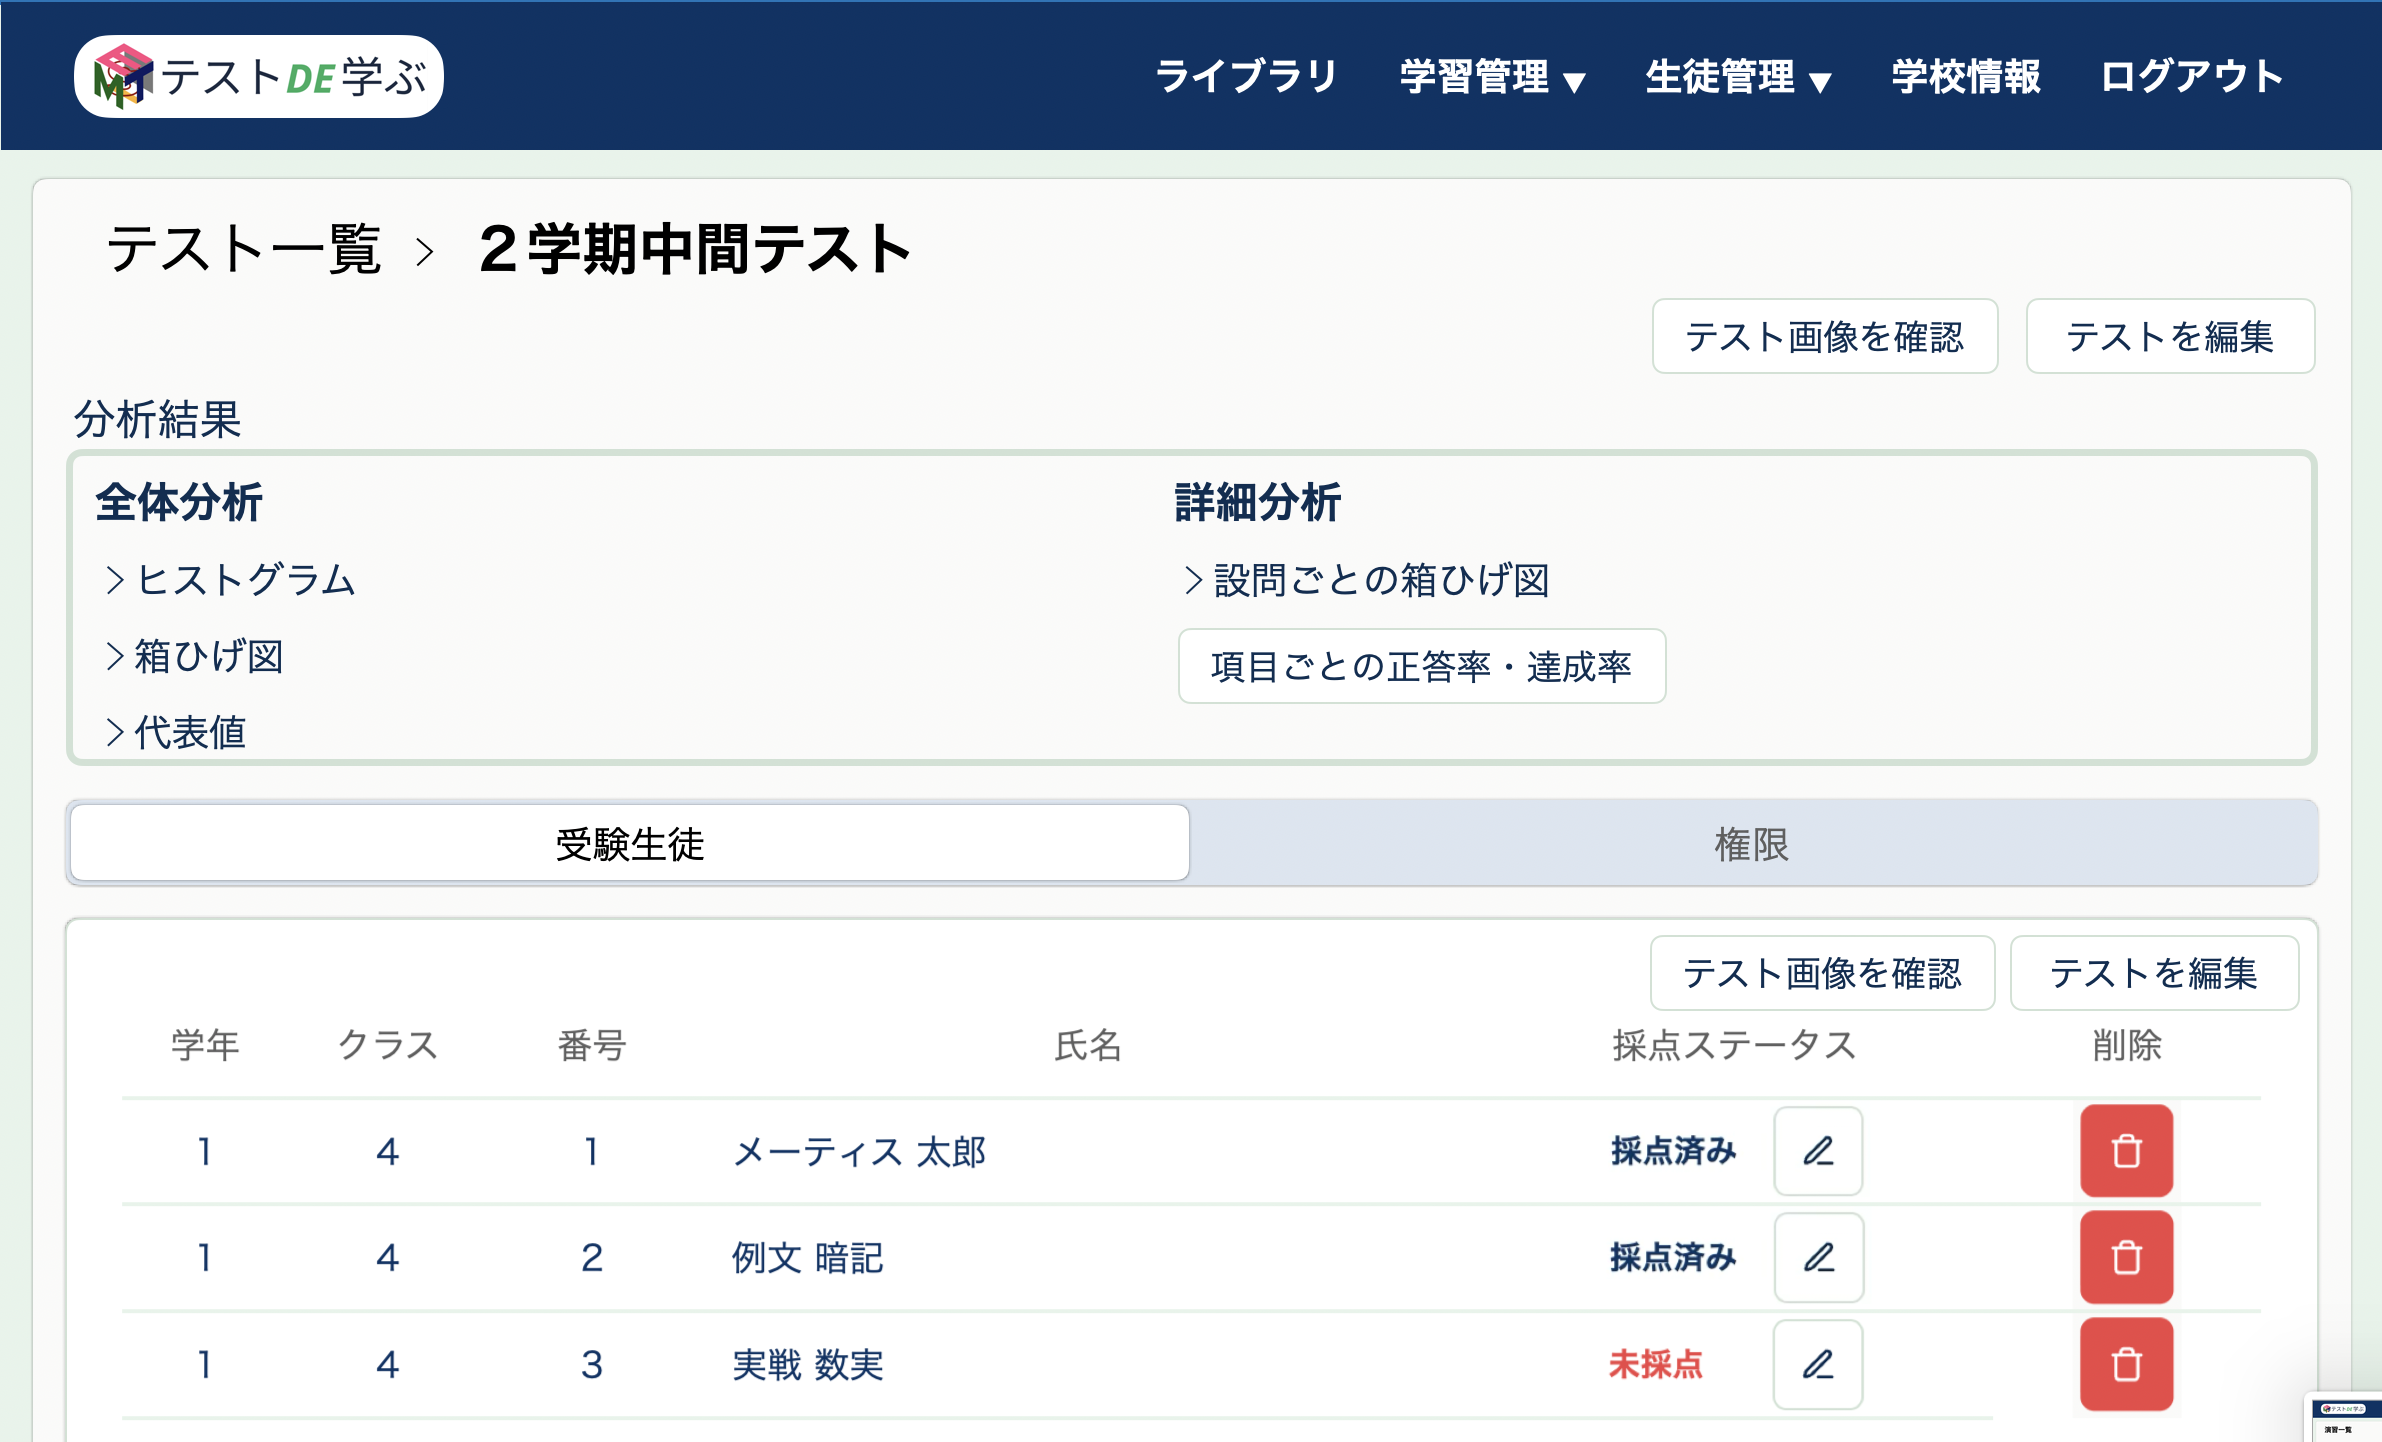2382x1442 pixels.
Task: Open the 生徒管理 dropdown menu
Action: click(x=1738, y=77)
